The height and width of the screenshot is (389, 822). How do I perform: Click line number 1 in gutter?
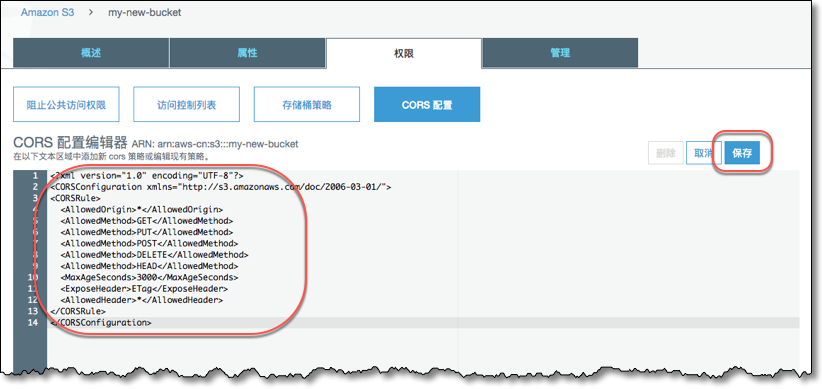(35, 176)
